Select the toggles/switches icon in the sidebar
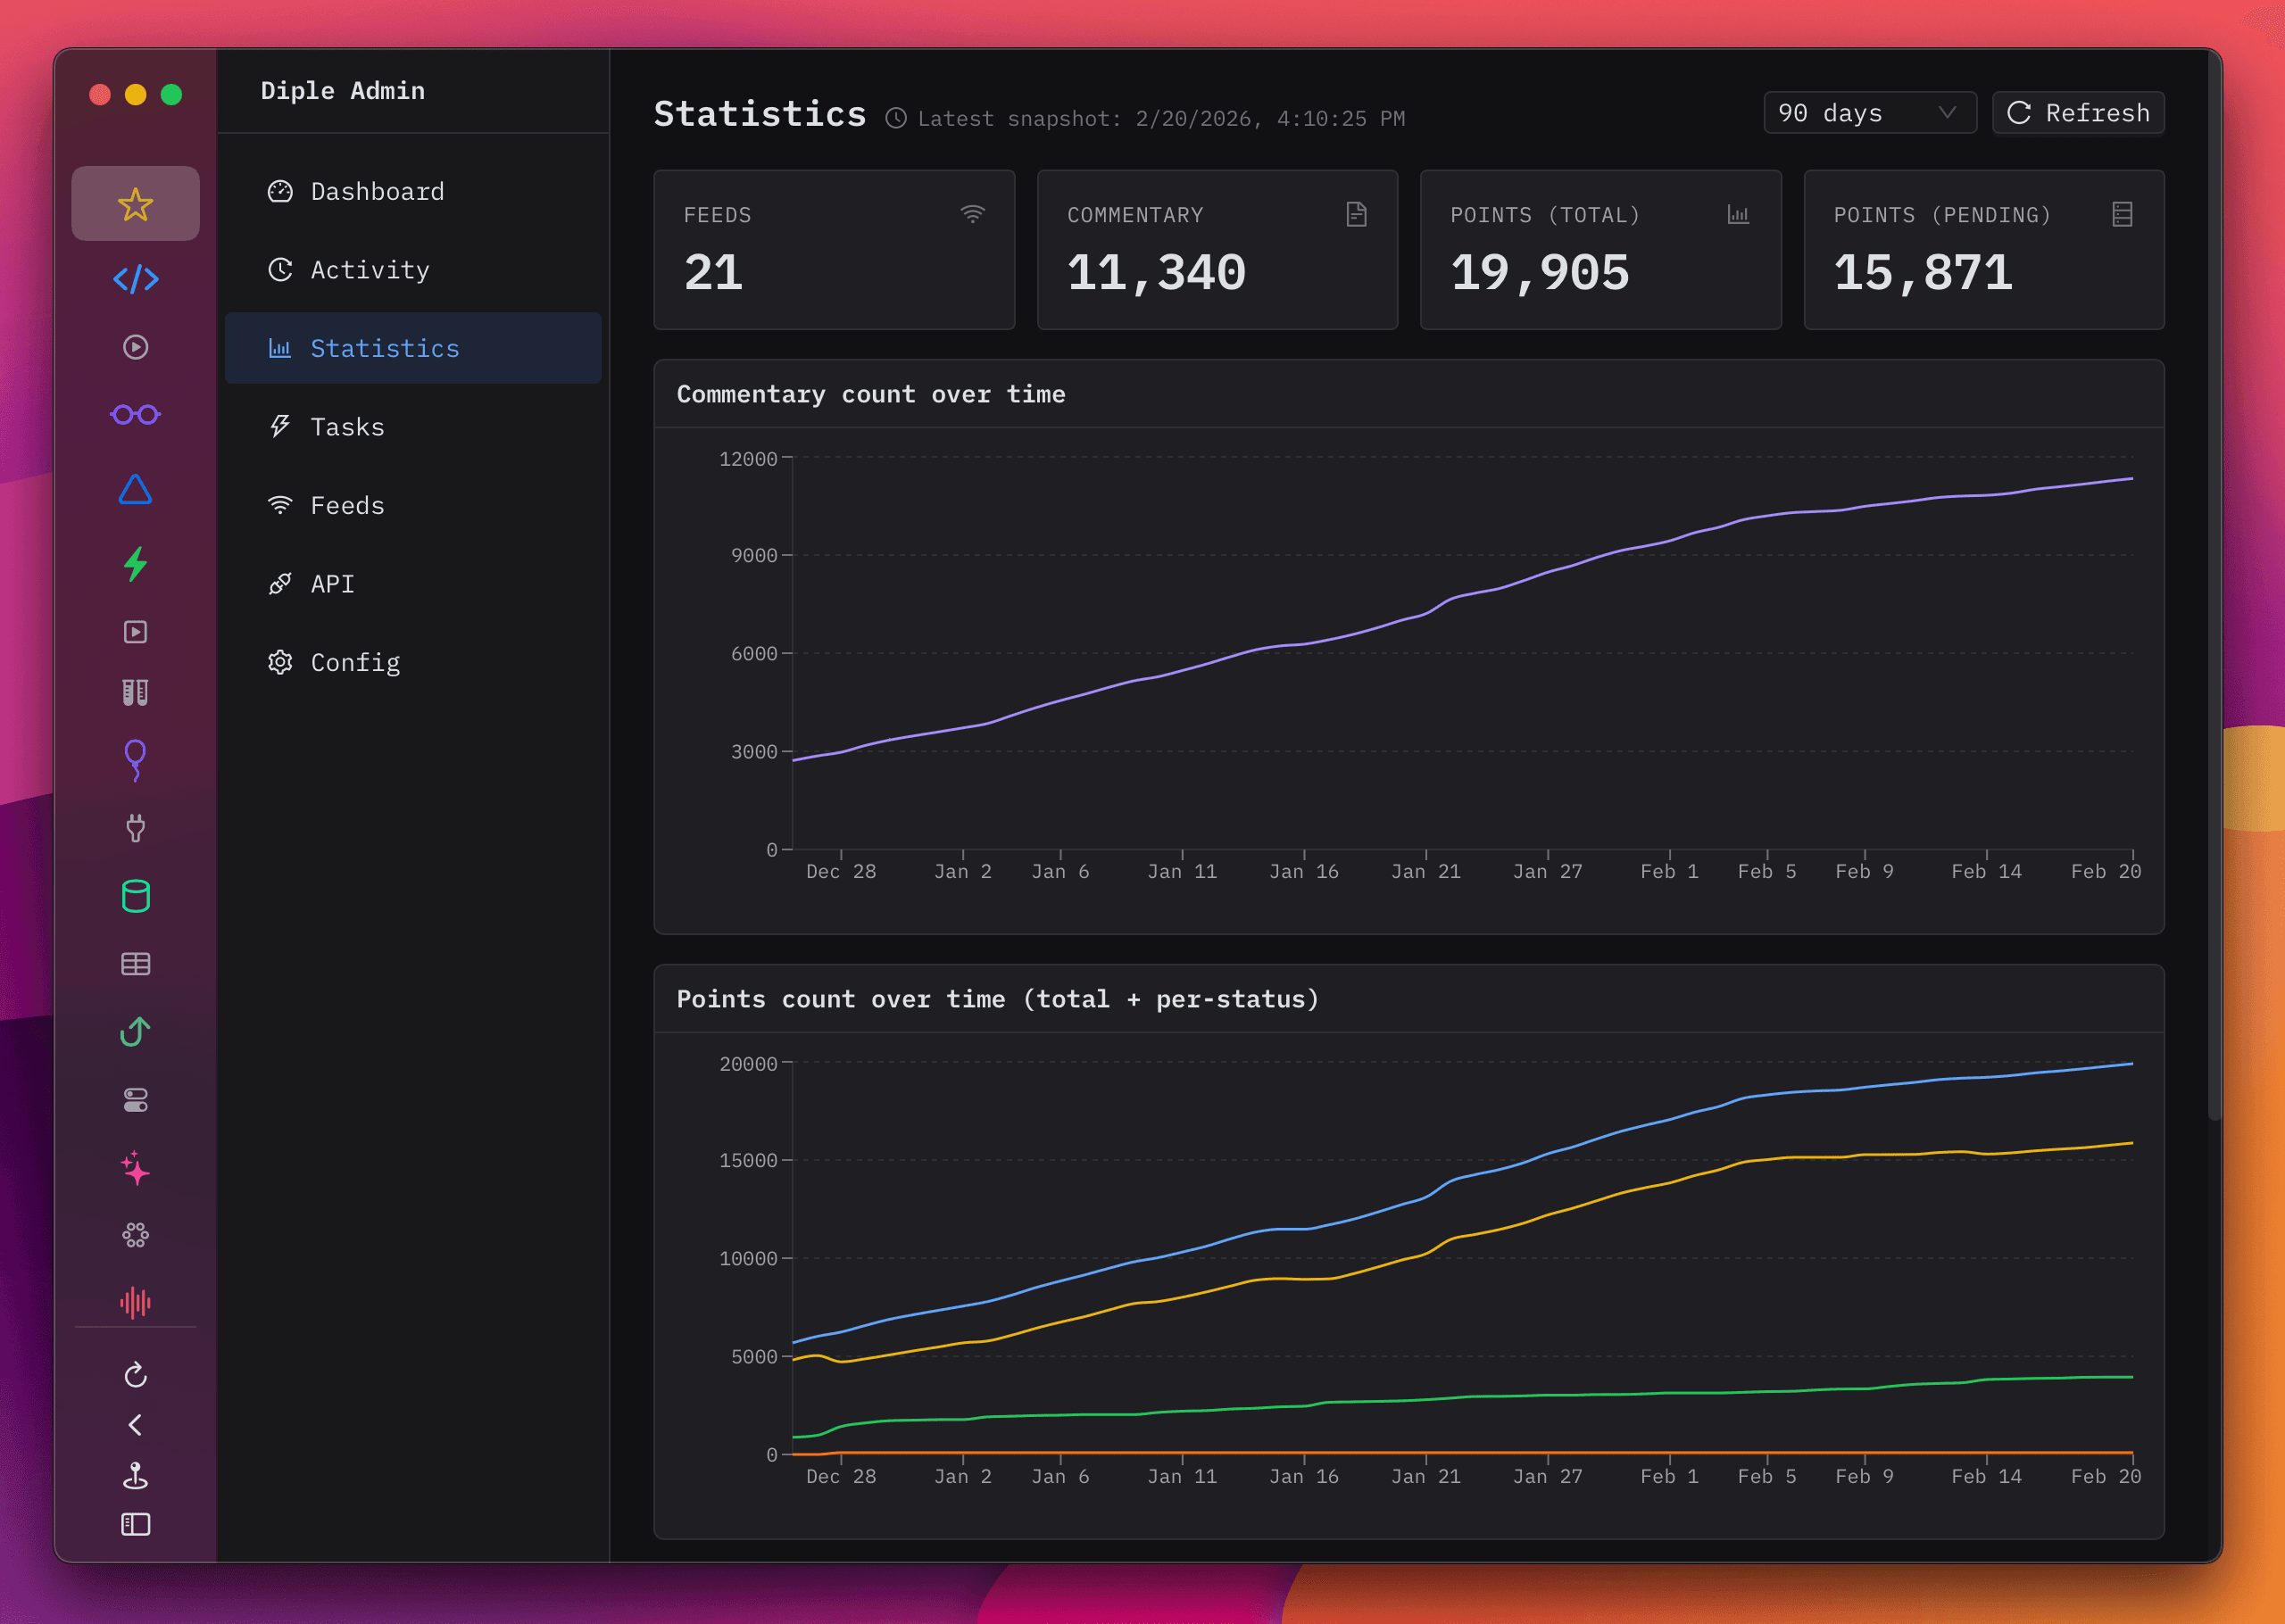 tap(135, 1100)
